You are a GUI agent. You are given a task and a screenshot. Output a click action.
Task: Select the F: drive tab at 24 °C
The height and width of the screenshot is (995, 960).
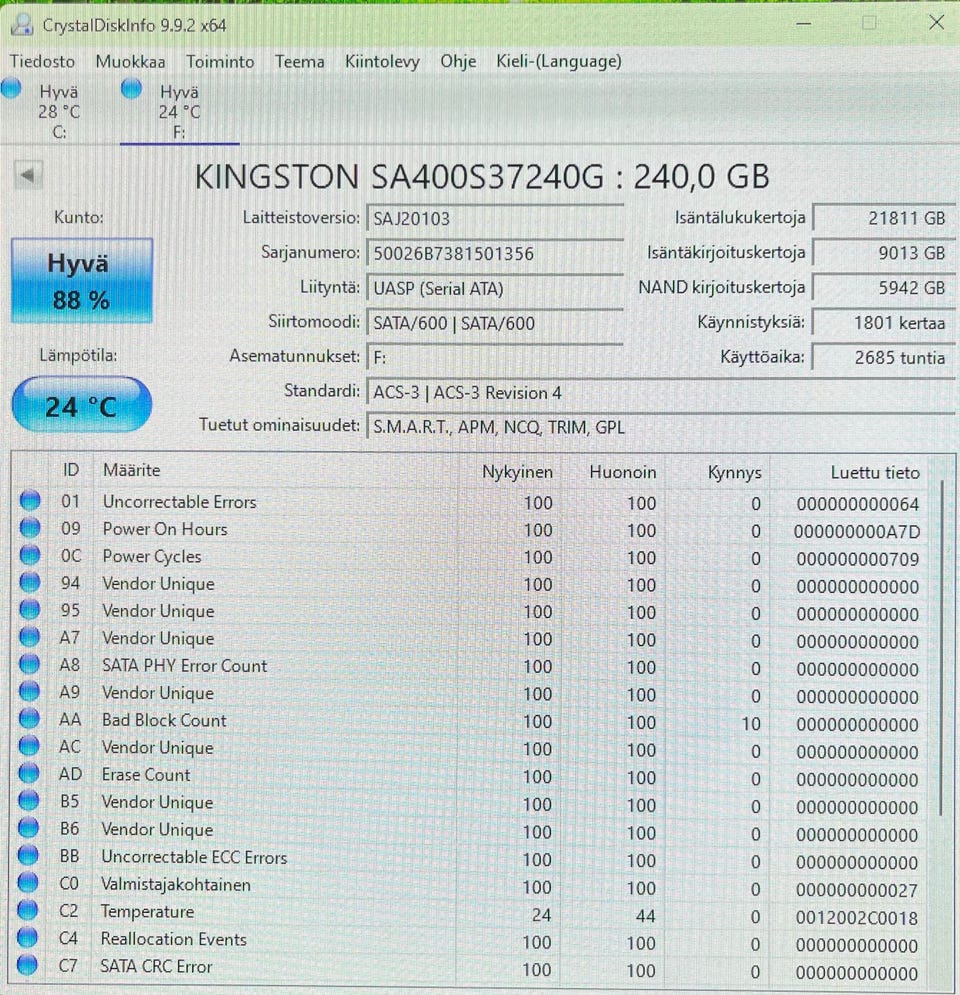tap(178, 110)
